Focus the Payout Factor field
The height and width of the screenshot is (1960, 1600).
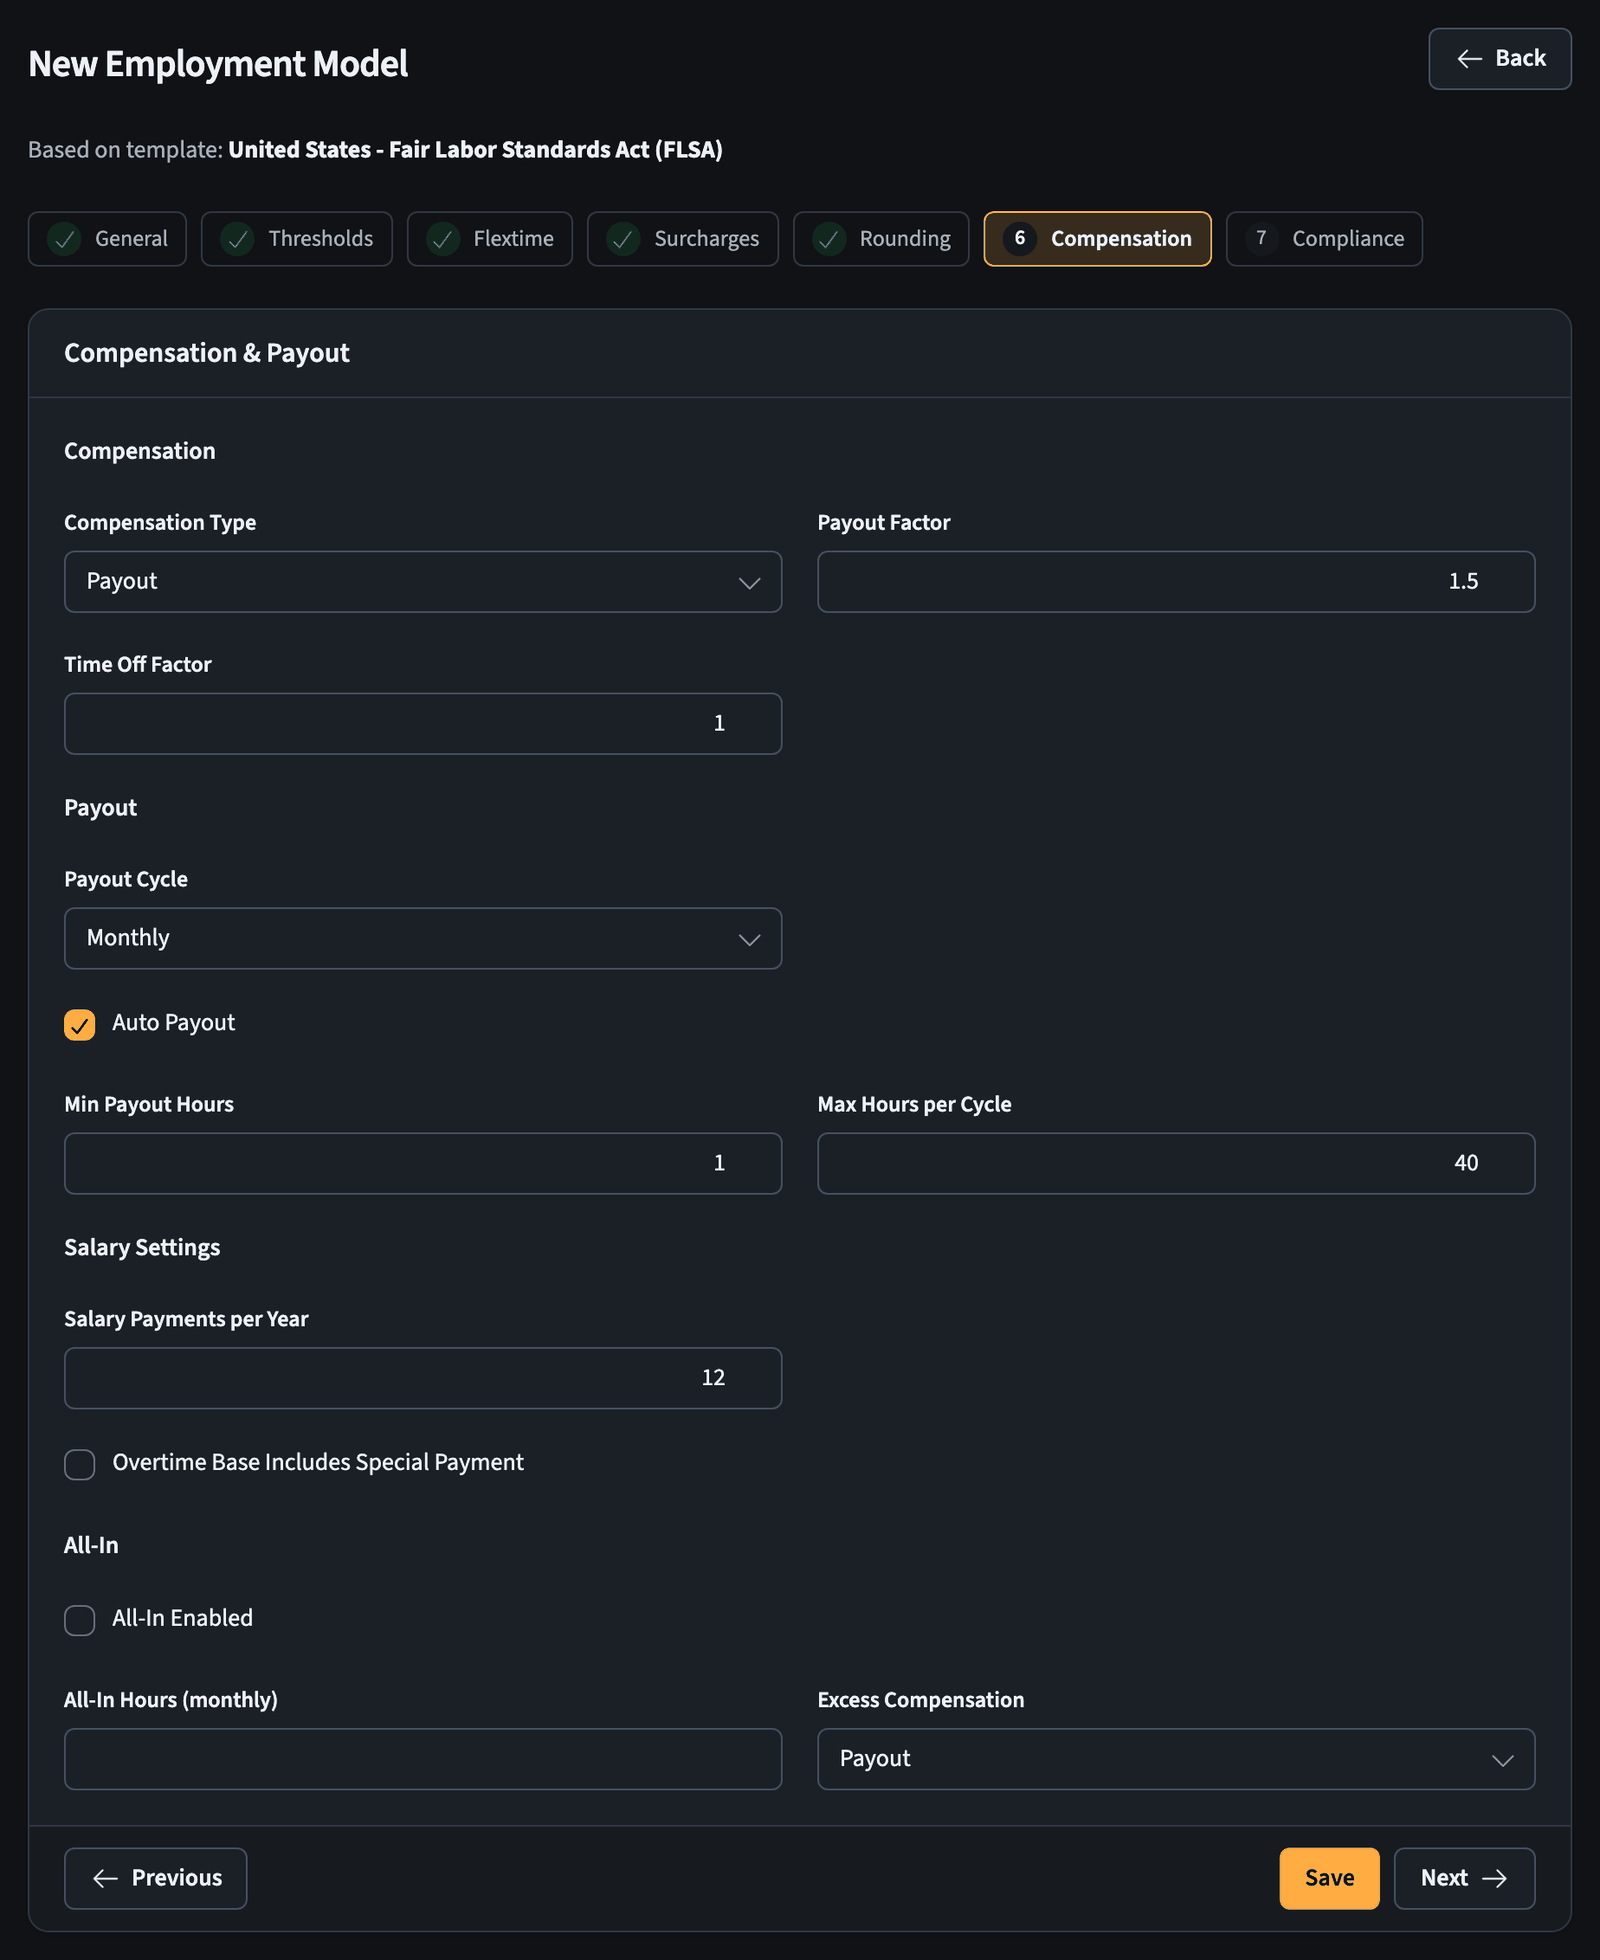tap(1176, 582)
